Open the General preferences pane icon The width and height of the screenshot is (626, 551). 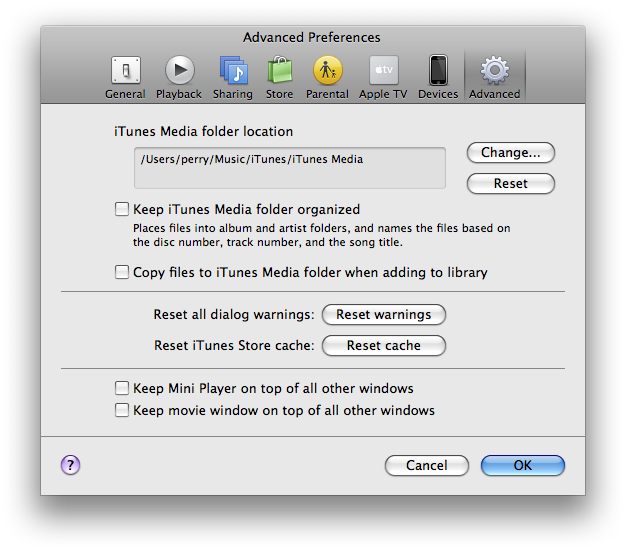click(x=125, y=70)
